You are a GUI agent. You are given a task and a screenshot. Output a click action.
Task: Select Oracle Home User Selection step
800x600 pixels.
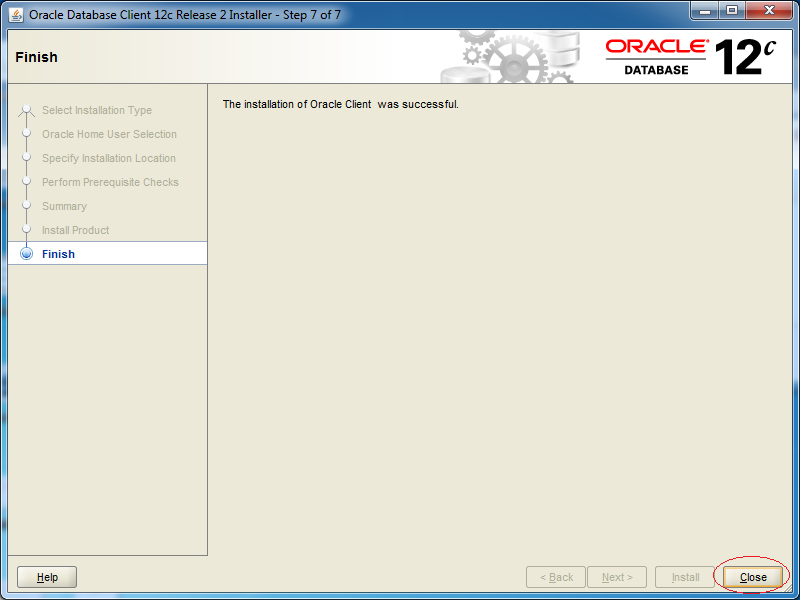point(109,134)
